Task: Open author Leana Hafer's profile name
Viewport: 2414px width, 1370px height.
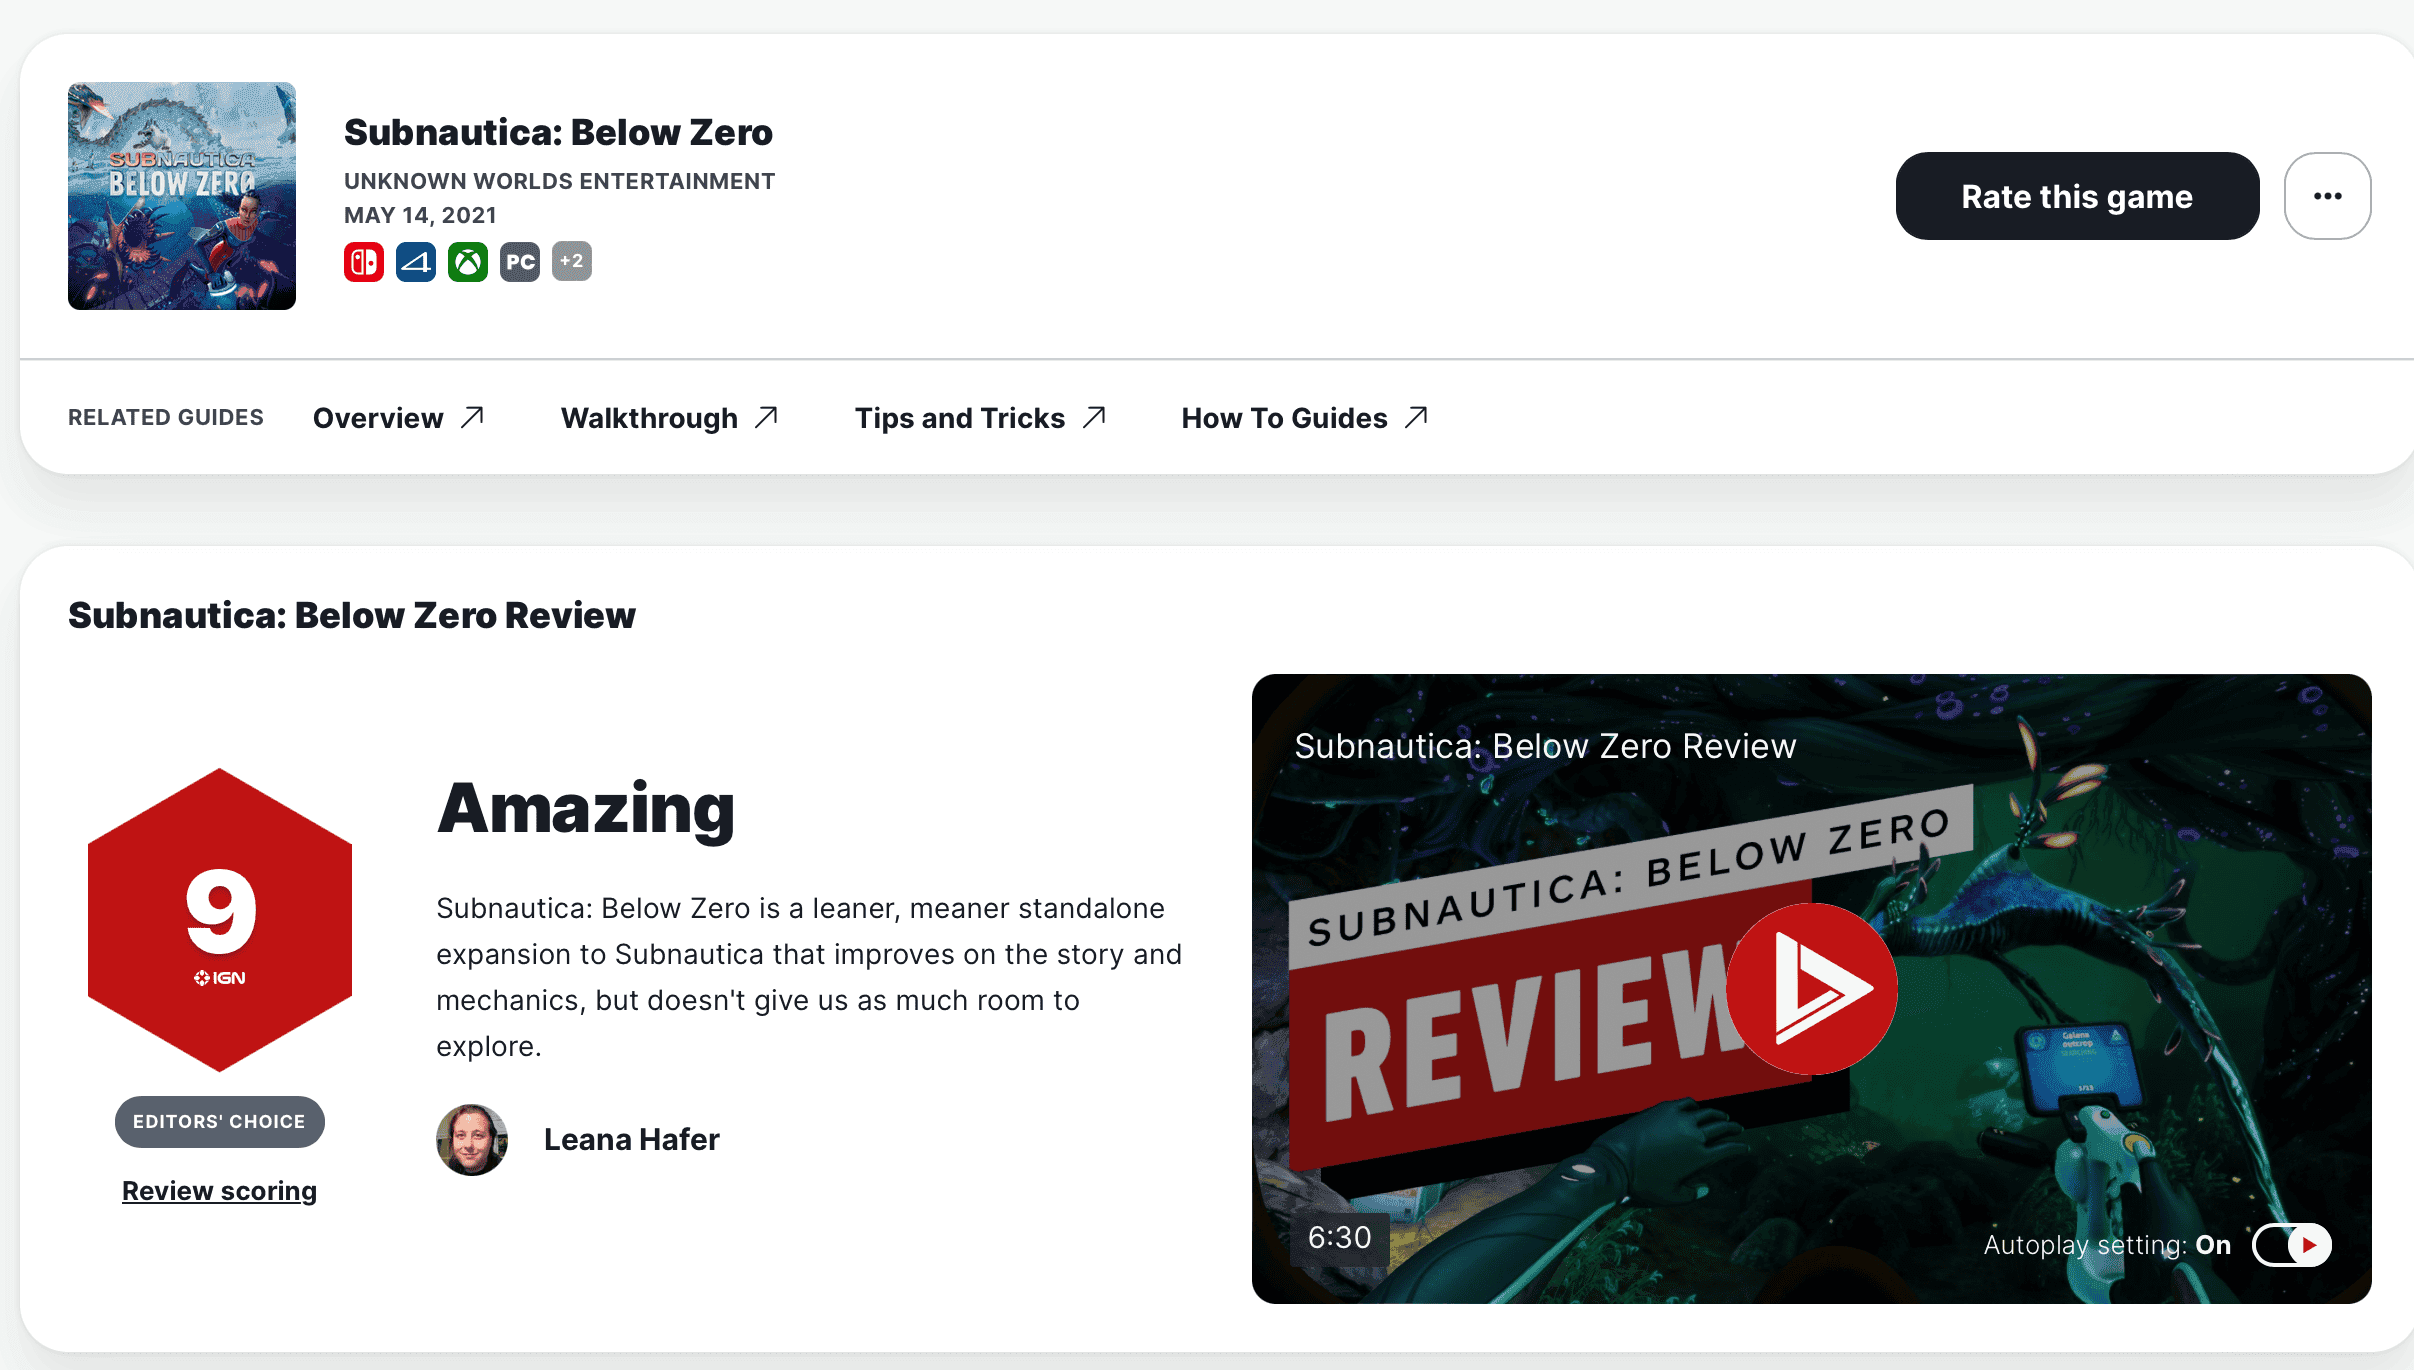Action: 632,1140
